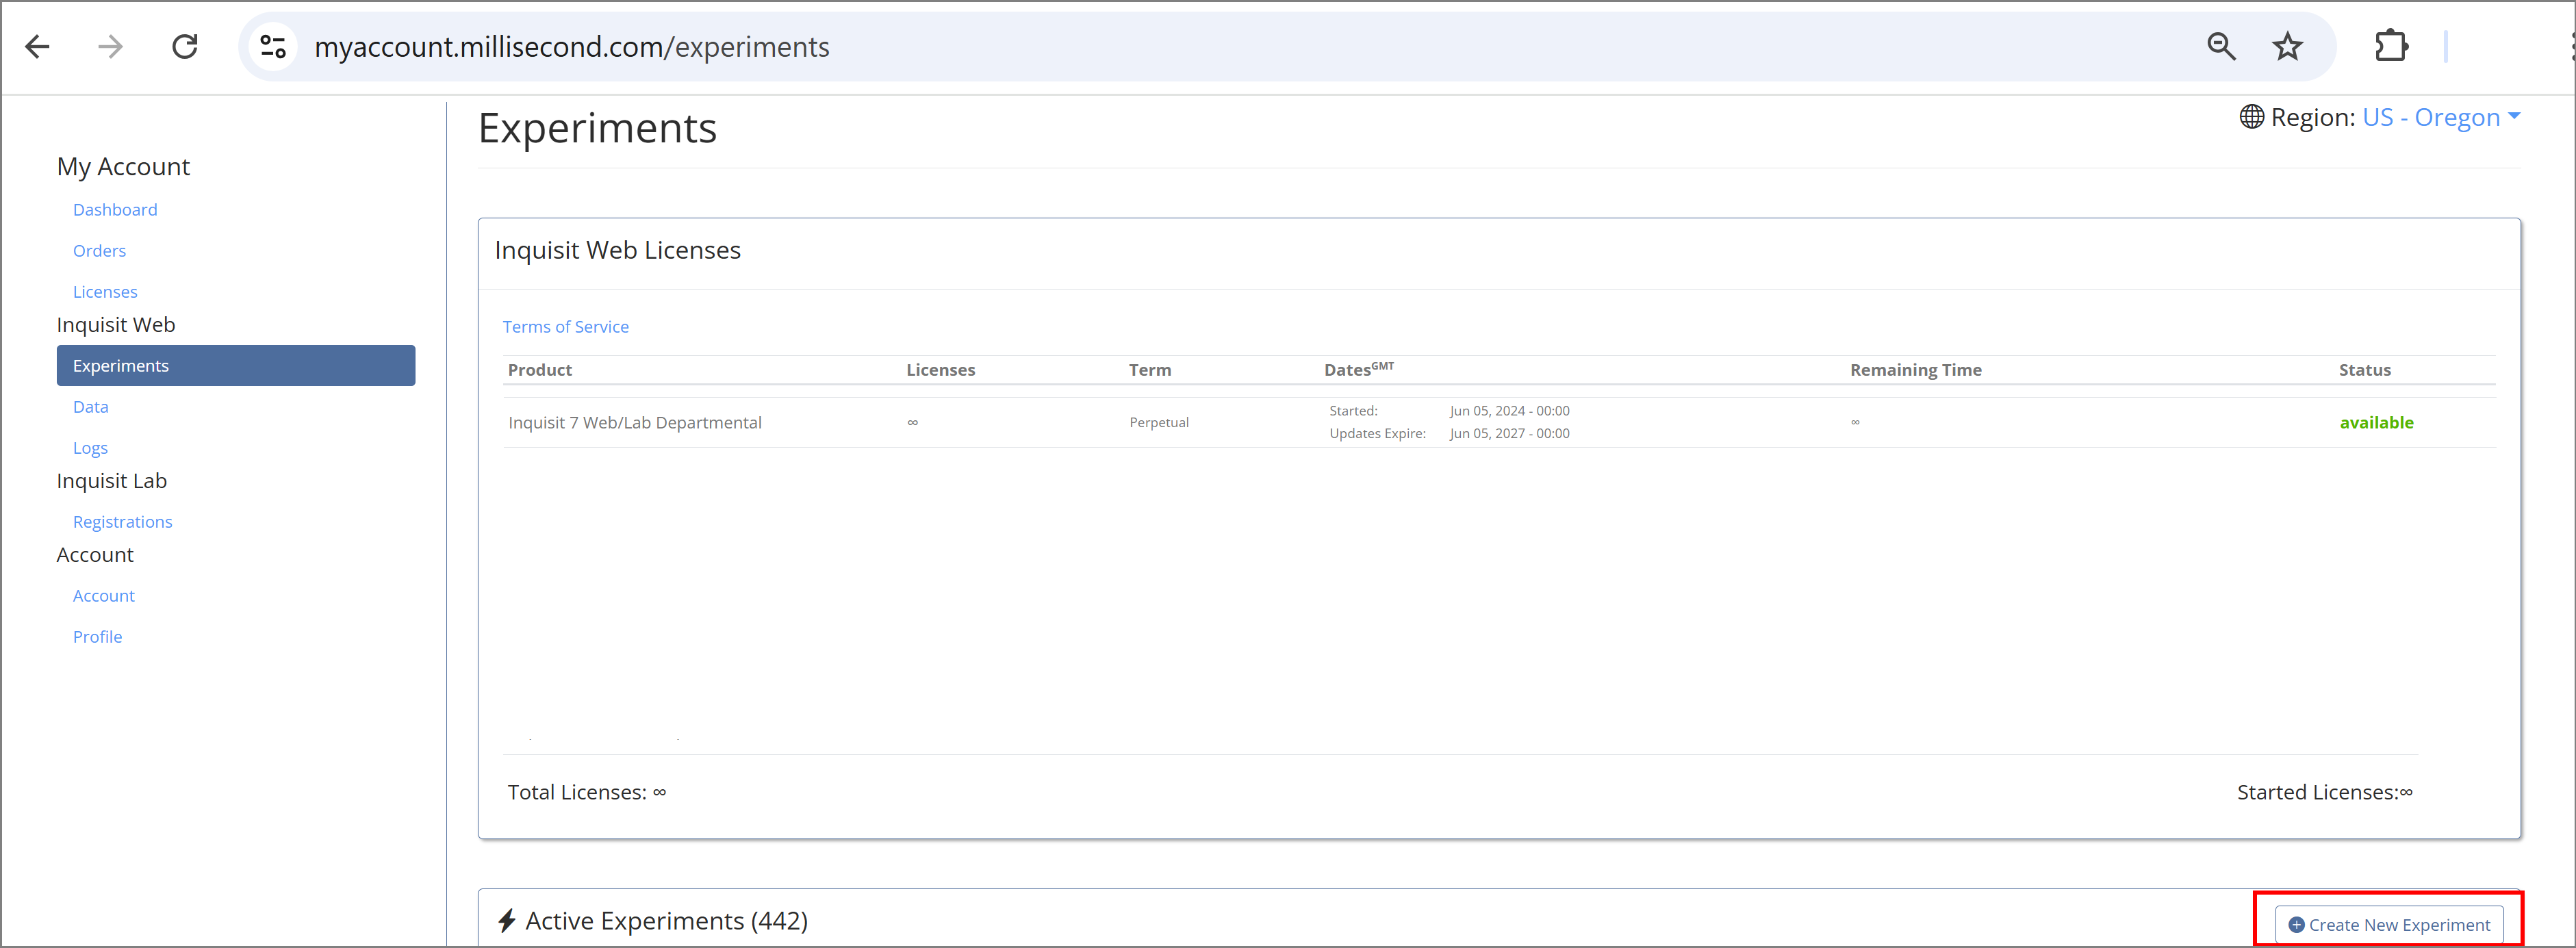Viewport: 2576px width, 948px height.
Task: Select Experiments in the sidebar
Action: [236, 366]
